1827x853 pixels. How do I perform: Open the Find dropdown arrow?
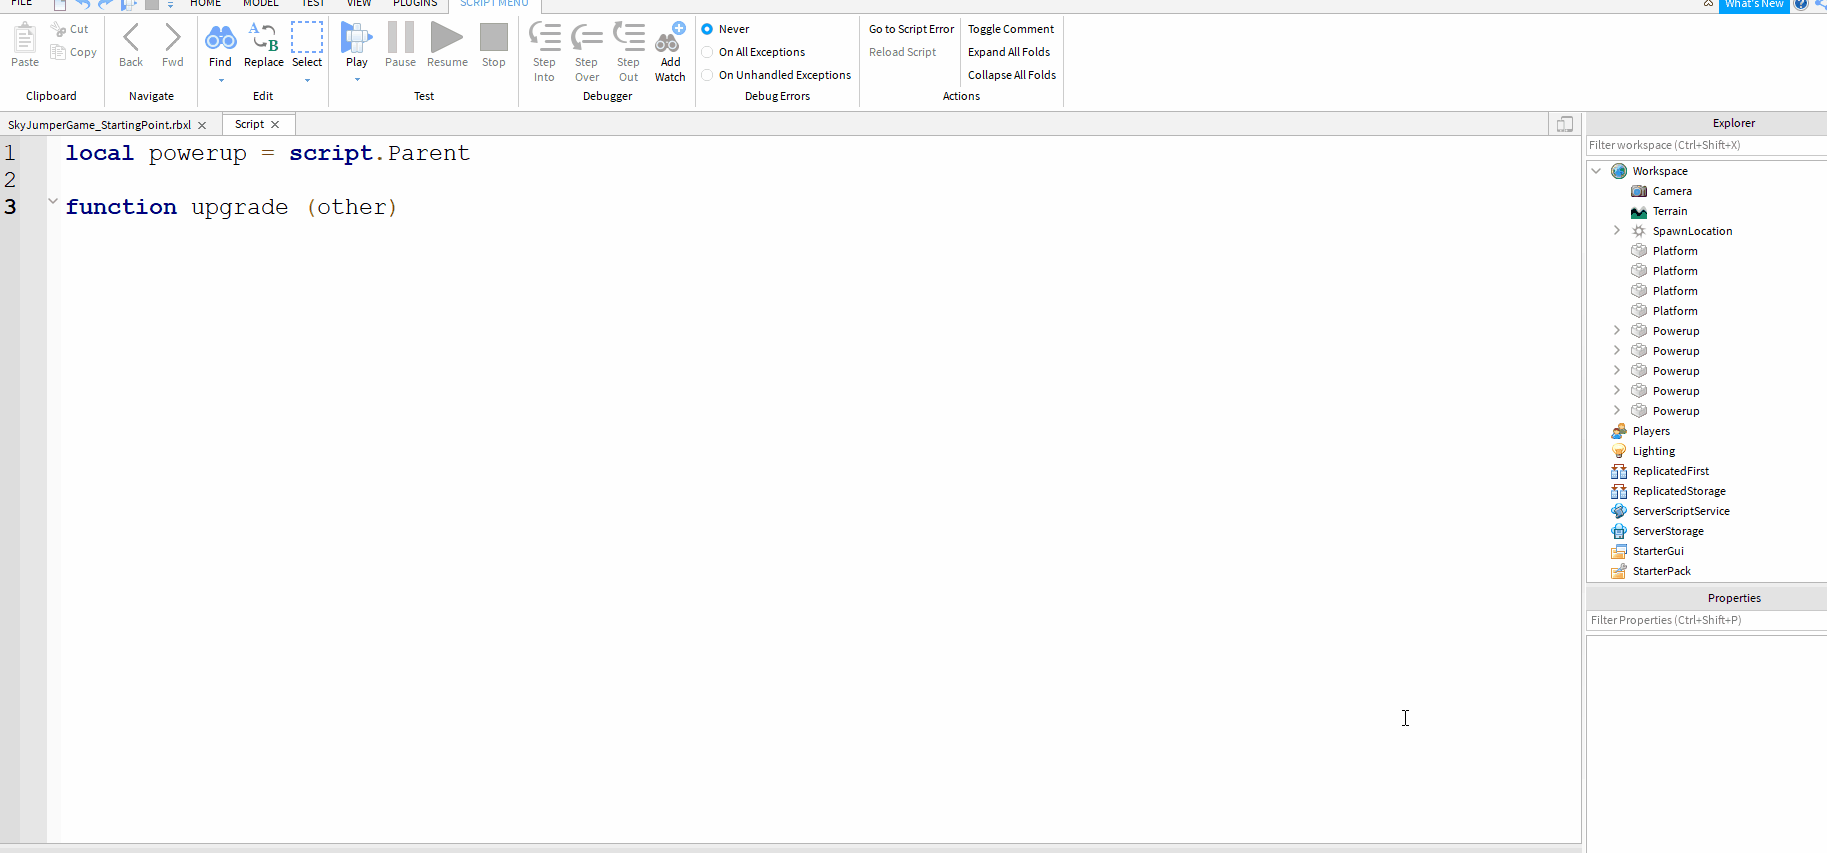tap(221, 80)
